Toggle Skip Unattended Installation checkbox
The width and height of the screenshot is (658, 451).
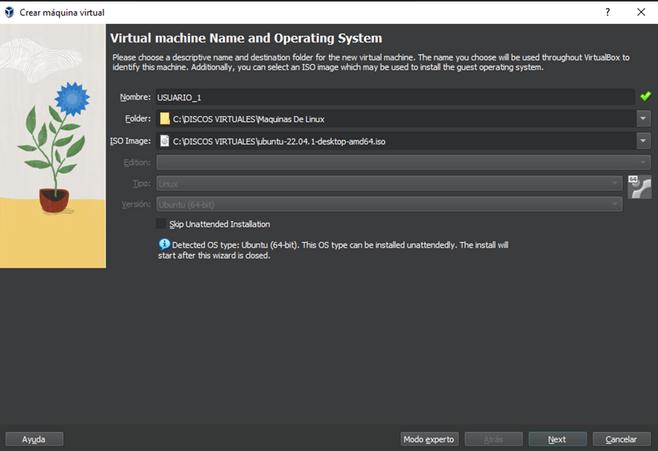[161, 224]
